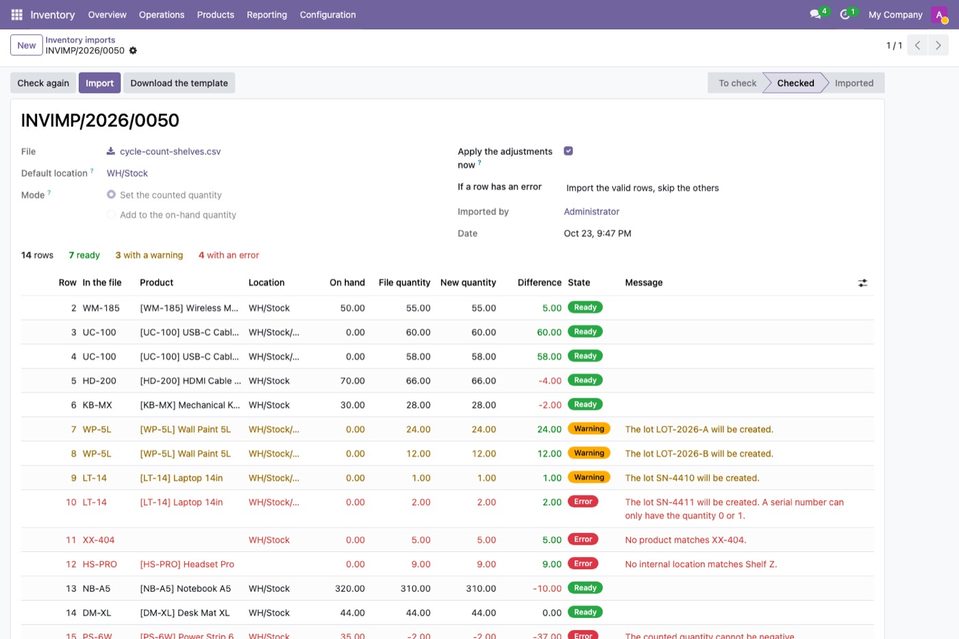This screenshot has width=959, height=639.
Task: Select the Imported status stage
Action: [x=854, y=83]
